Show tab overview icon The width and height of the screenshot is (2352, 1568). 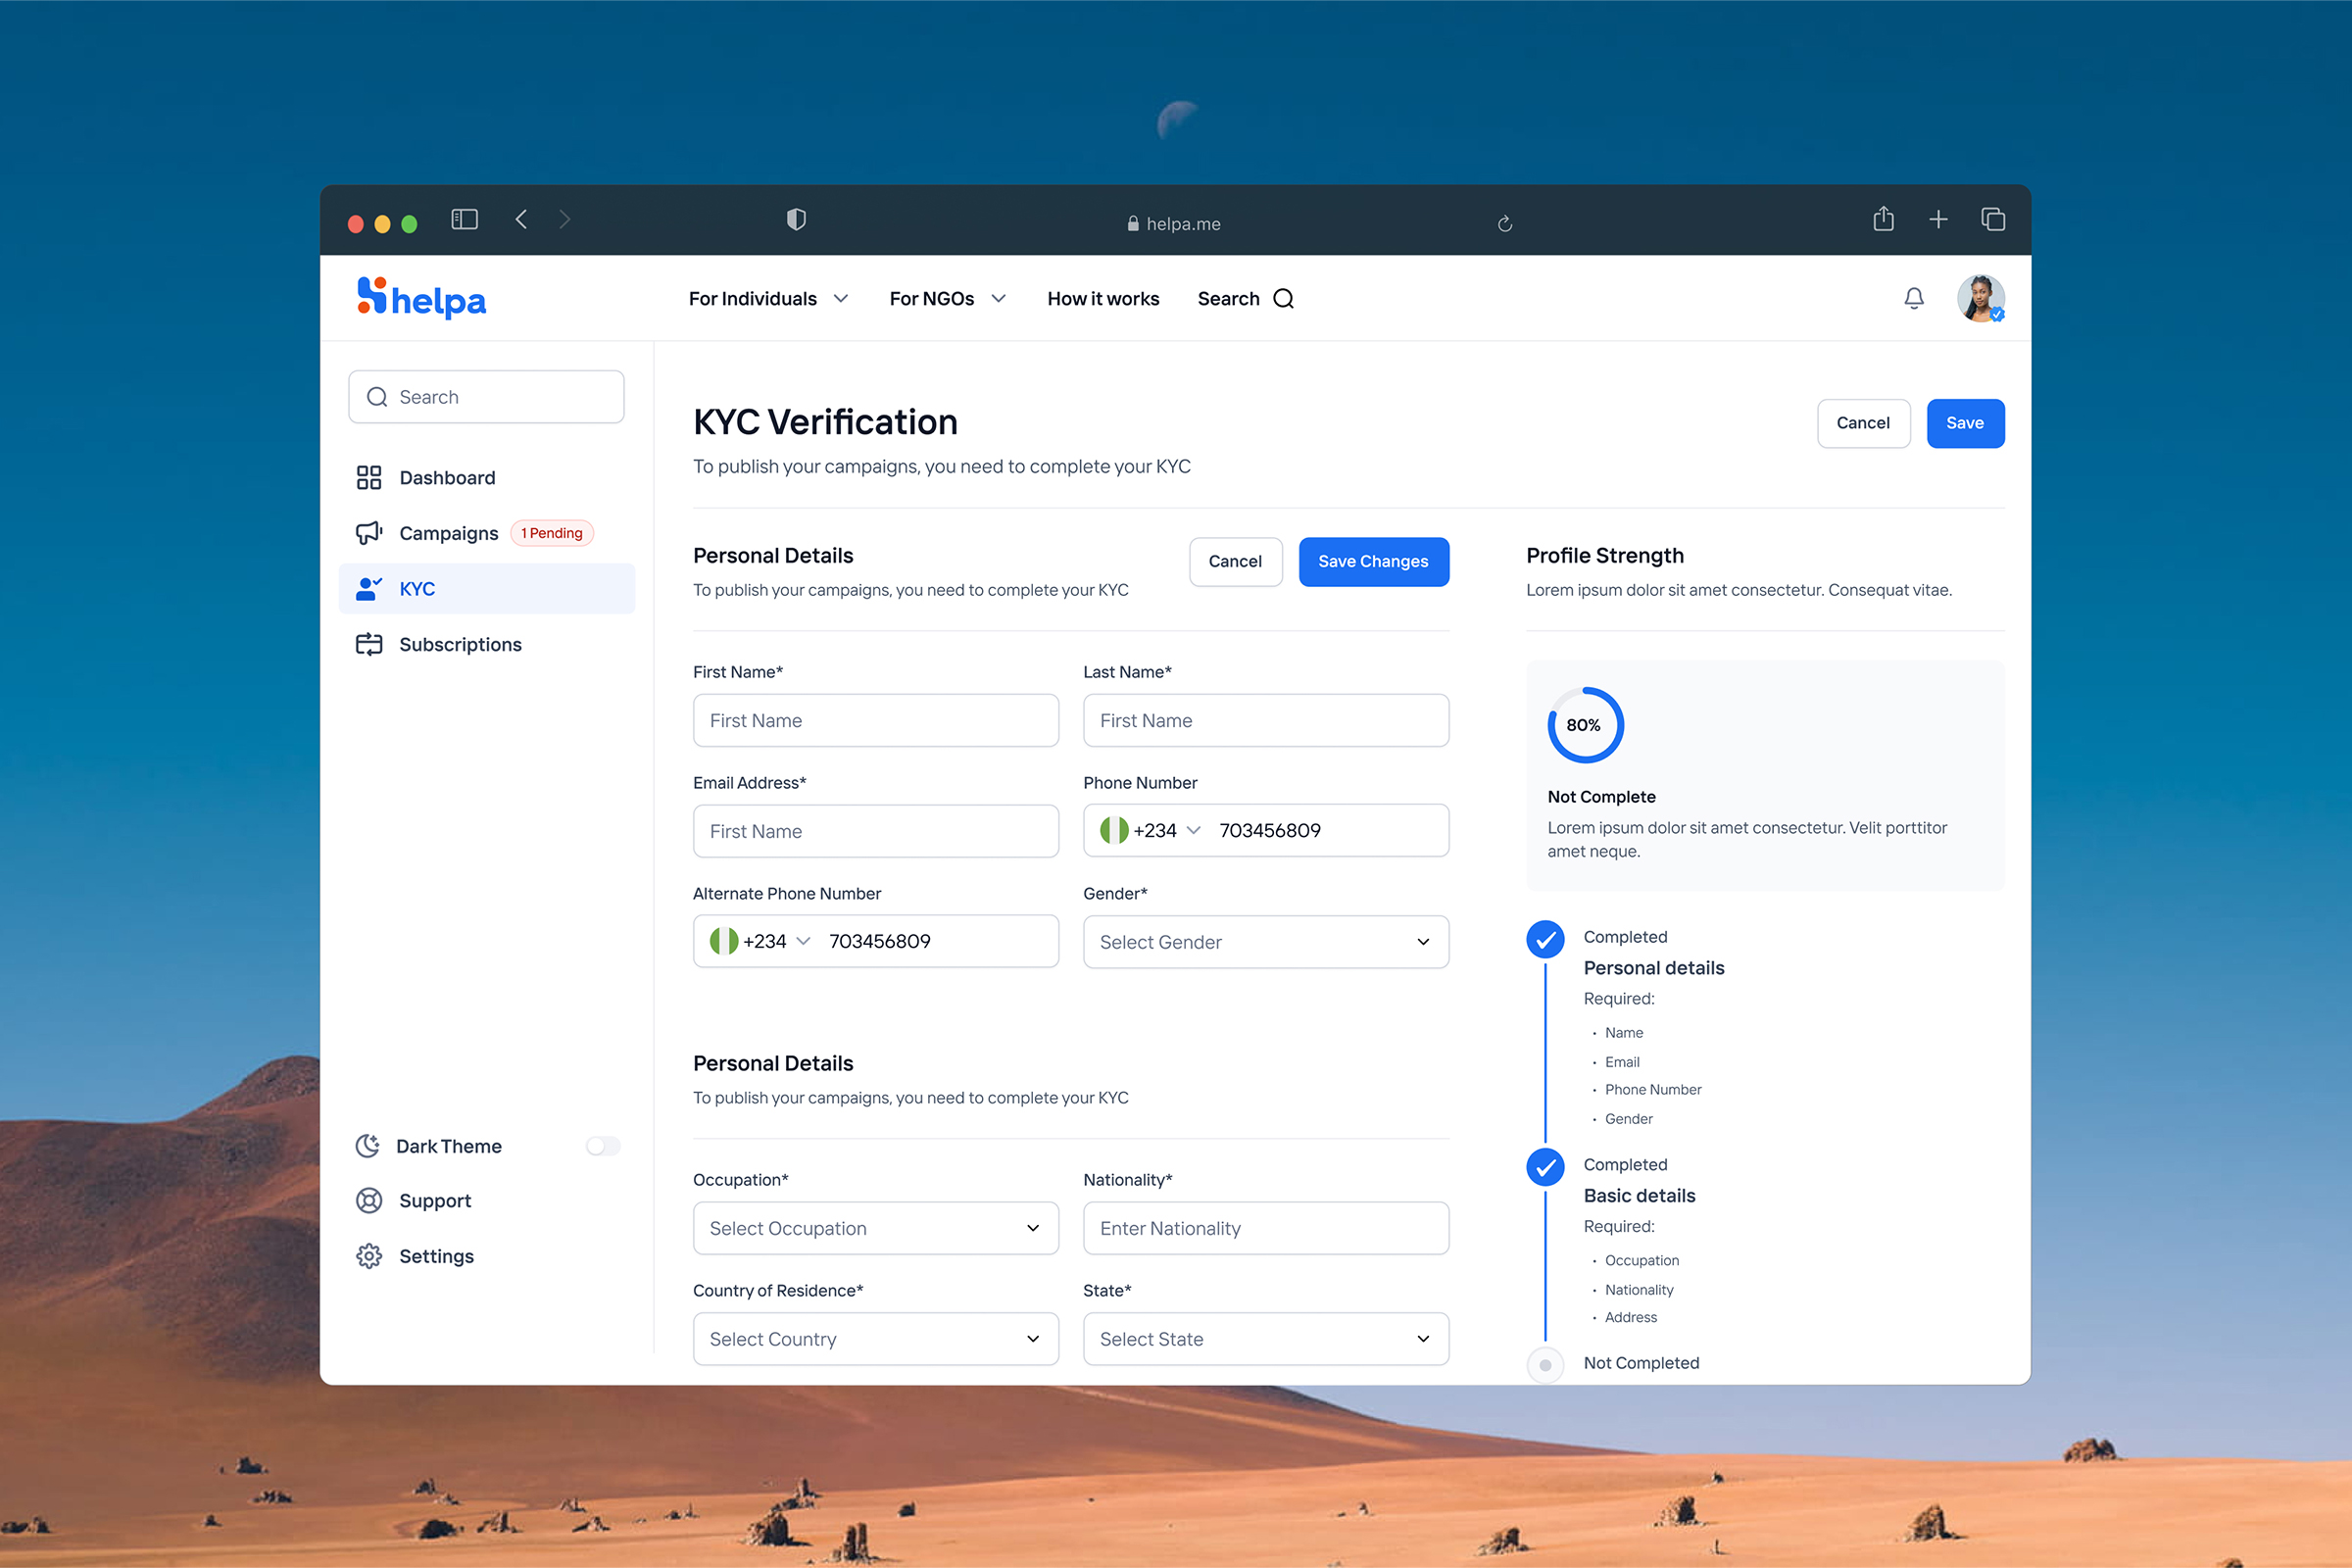coord(1993,219)
